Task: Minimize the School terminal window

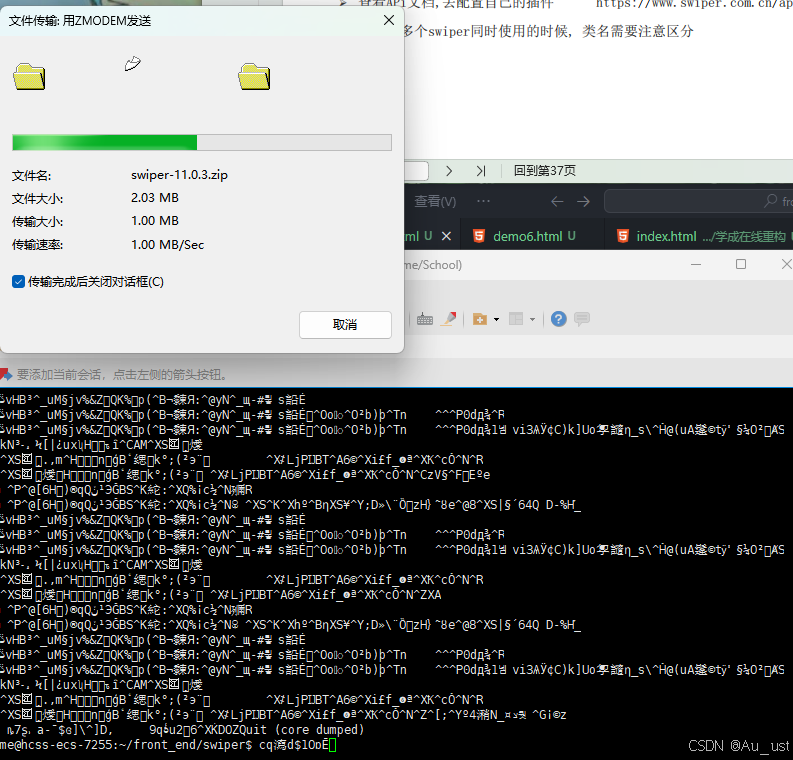Action: 696,264
